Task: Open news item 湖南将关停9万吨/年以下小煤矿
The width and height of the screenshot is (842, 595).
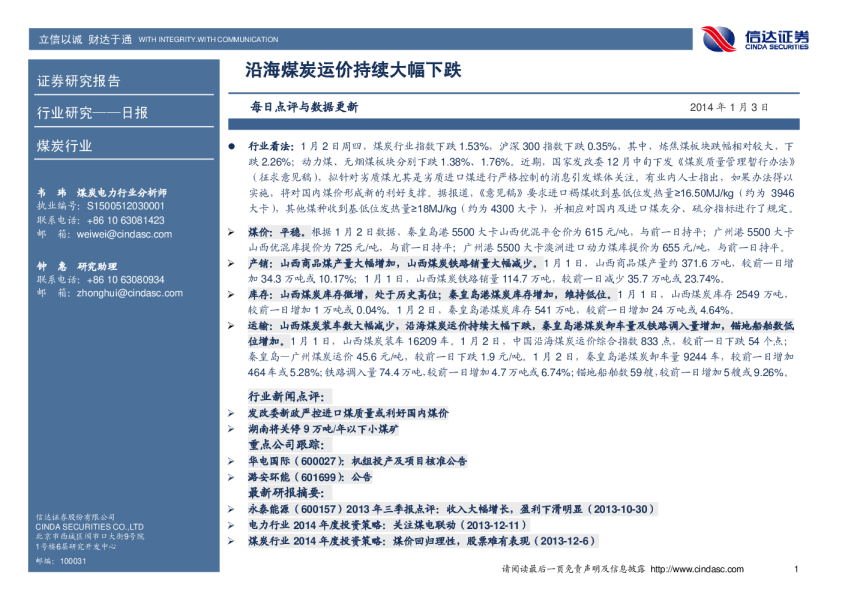Action: tap(322, 428)
